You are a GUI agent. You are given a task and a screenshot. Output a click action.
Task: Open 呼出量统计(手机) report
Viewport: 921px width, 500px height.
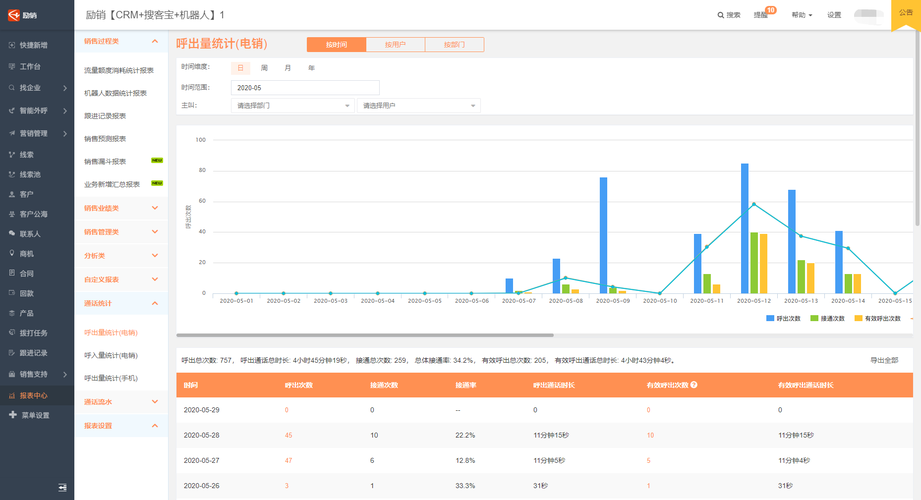[x=110, y=378]
